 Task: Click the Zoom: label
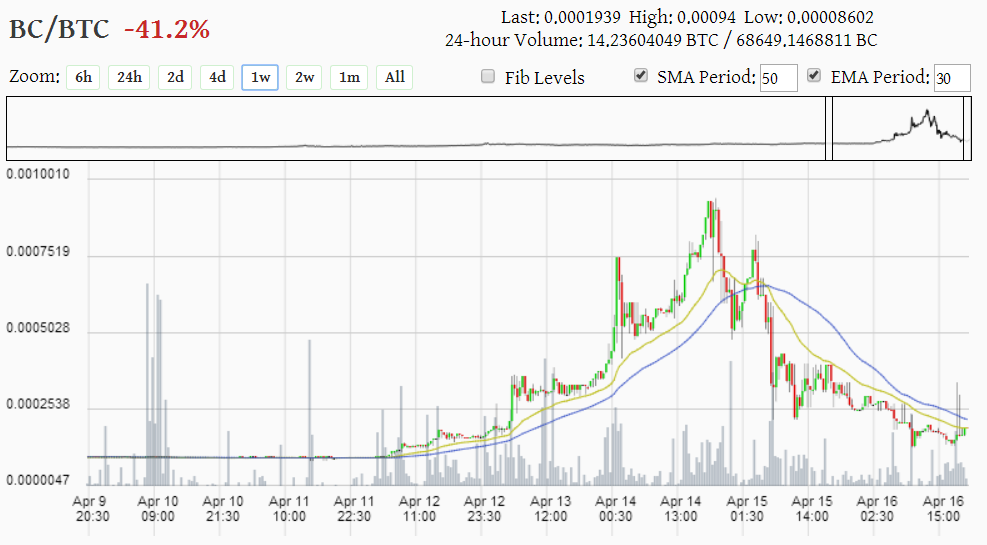coord(34,77)
